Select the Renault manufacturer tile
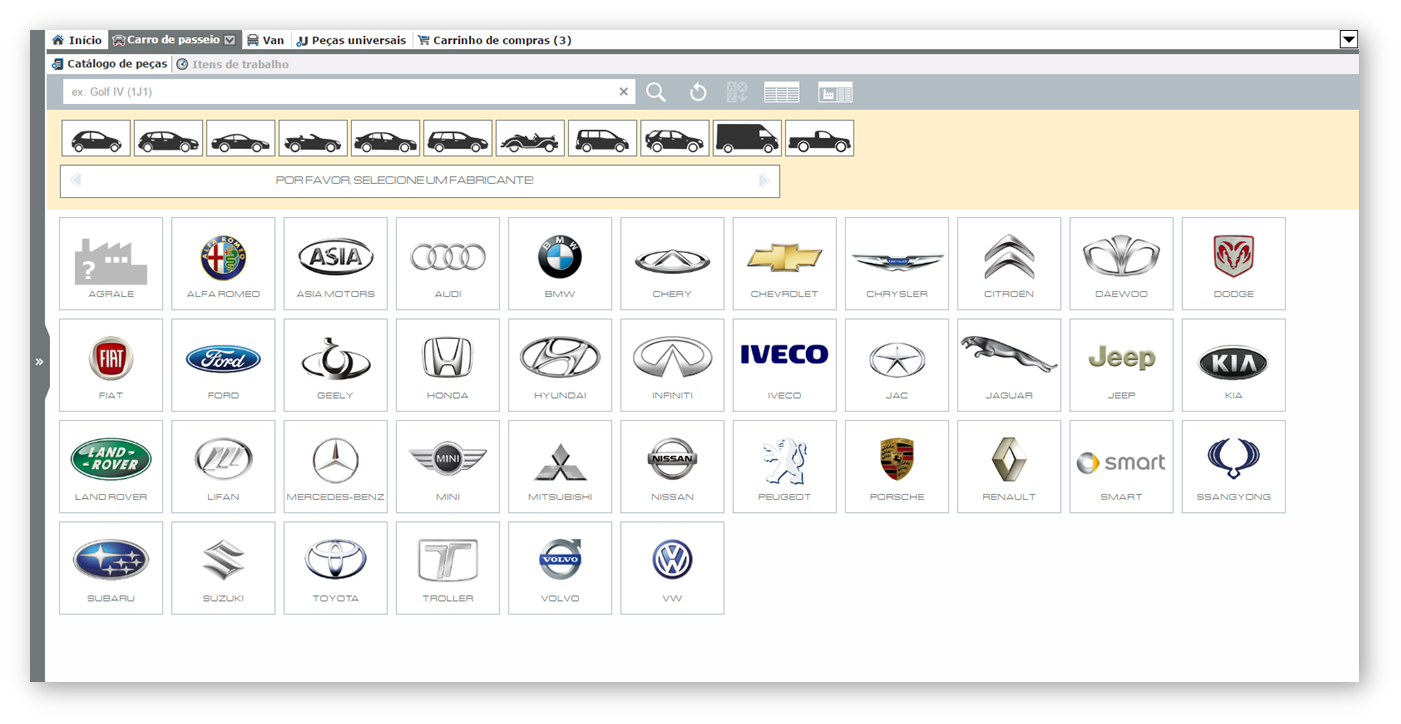The image size is (1401, 724). [x=1009, y=466]
